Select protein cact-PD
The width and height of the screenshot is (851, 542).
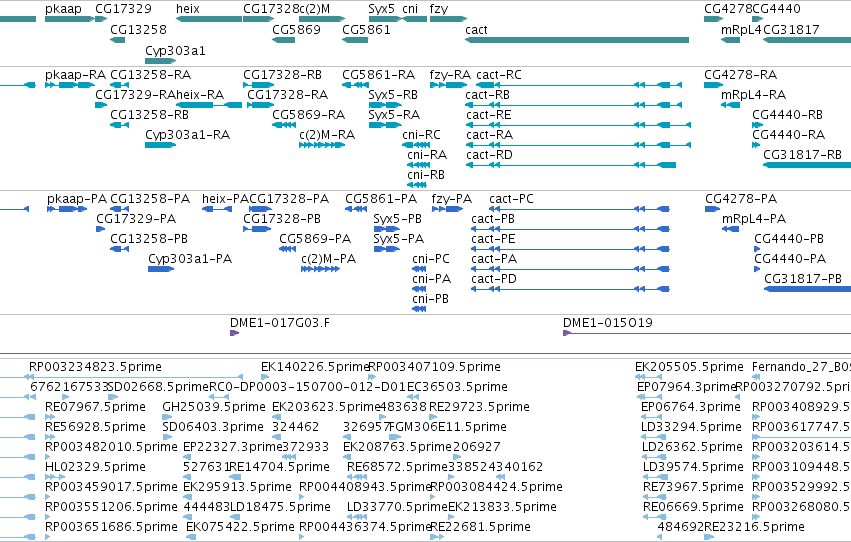tap(570, 289)
